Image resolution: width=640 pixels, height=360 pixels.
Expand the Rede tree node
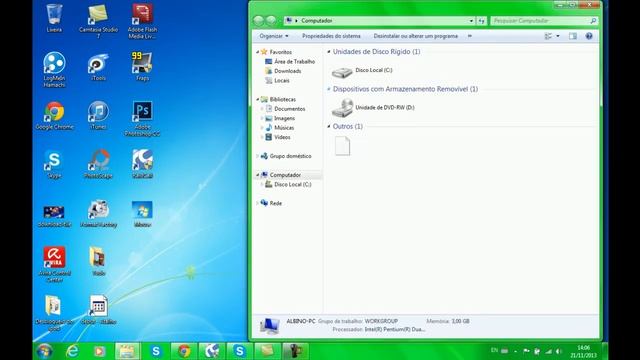click(x=258, y=203)
